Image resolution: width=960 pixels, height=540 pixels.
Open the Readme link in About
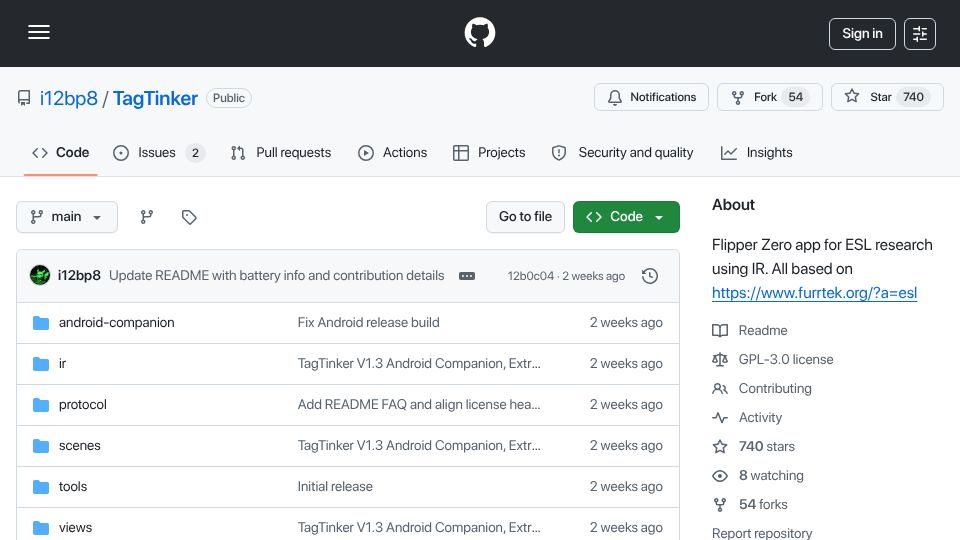click(763, 331)
